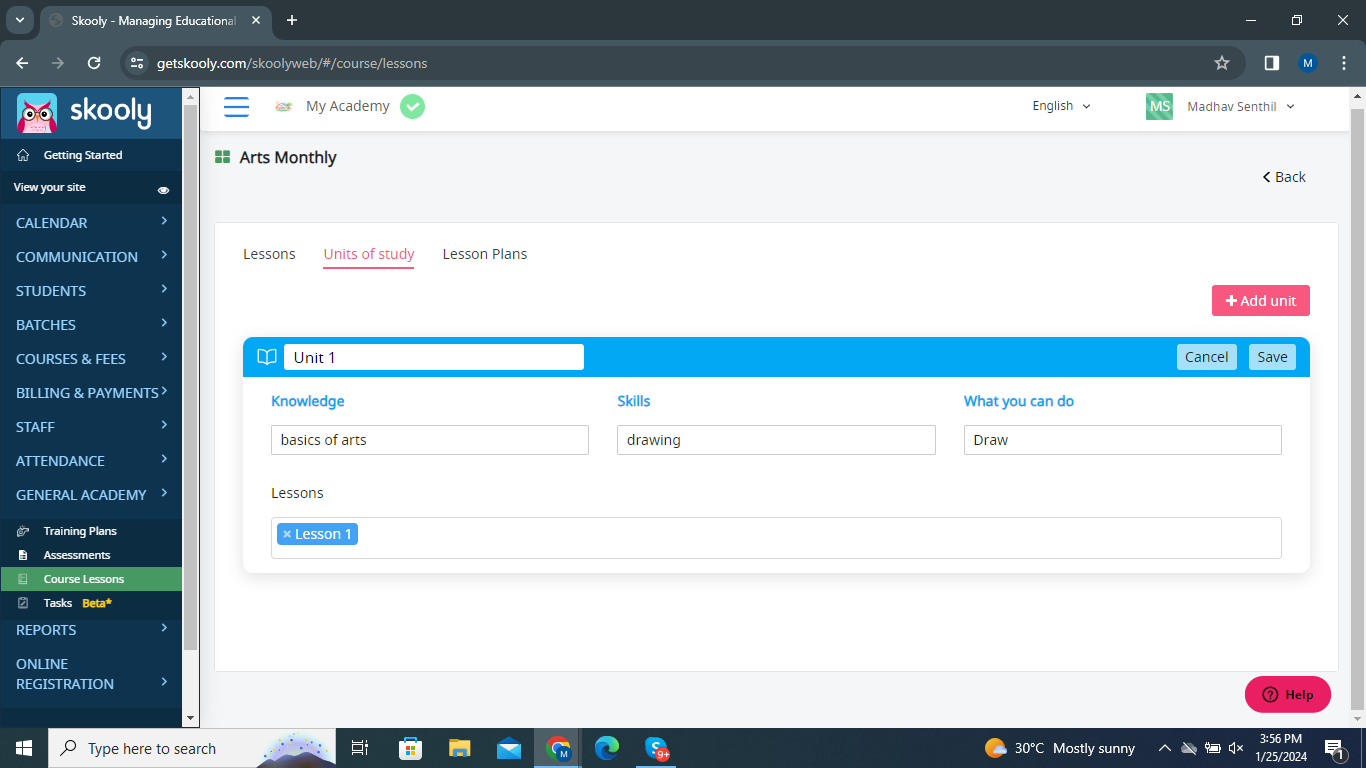Screen dimensions: 1366x768
Task: Go Back to the previous page
Action: click(1284, 177)
